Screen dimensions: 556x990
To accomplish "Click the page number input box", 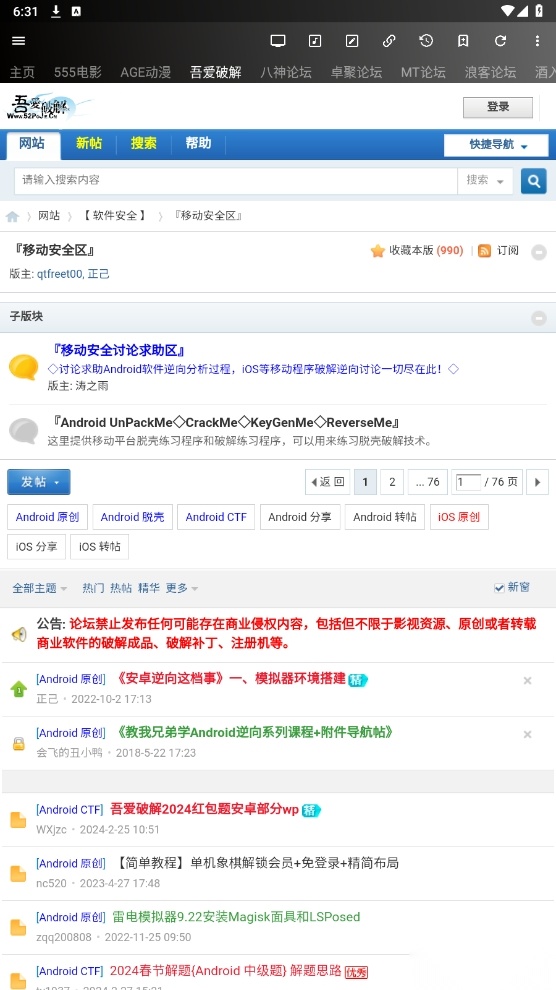I will tap(468, 482).
